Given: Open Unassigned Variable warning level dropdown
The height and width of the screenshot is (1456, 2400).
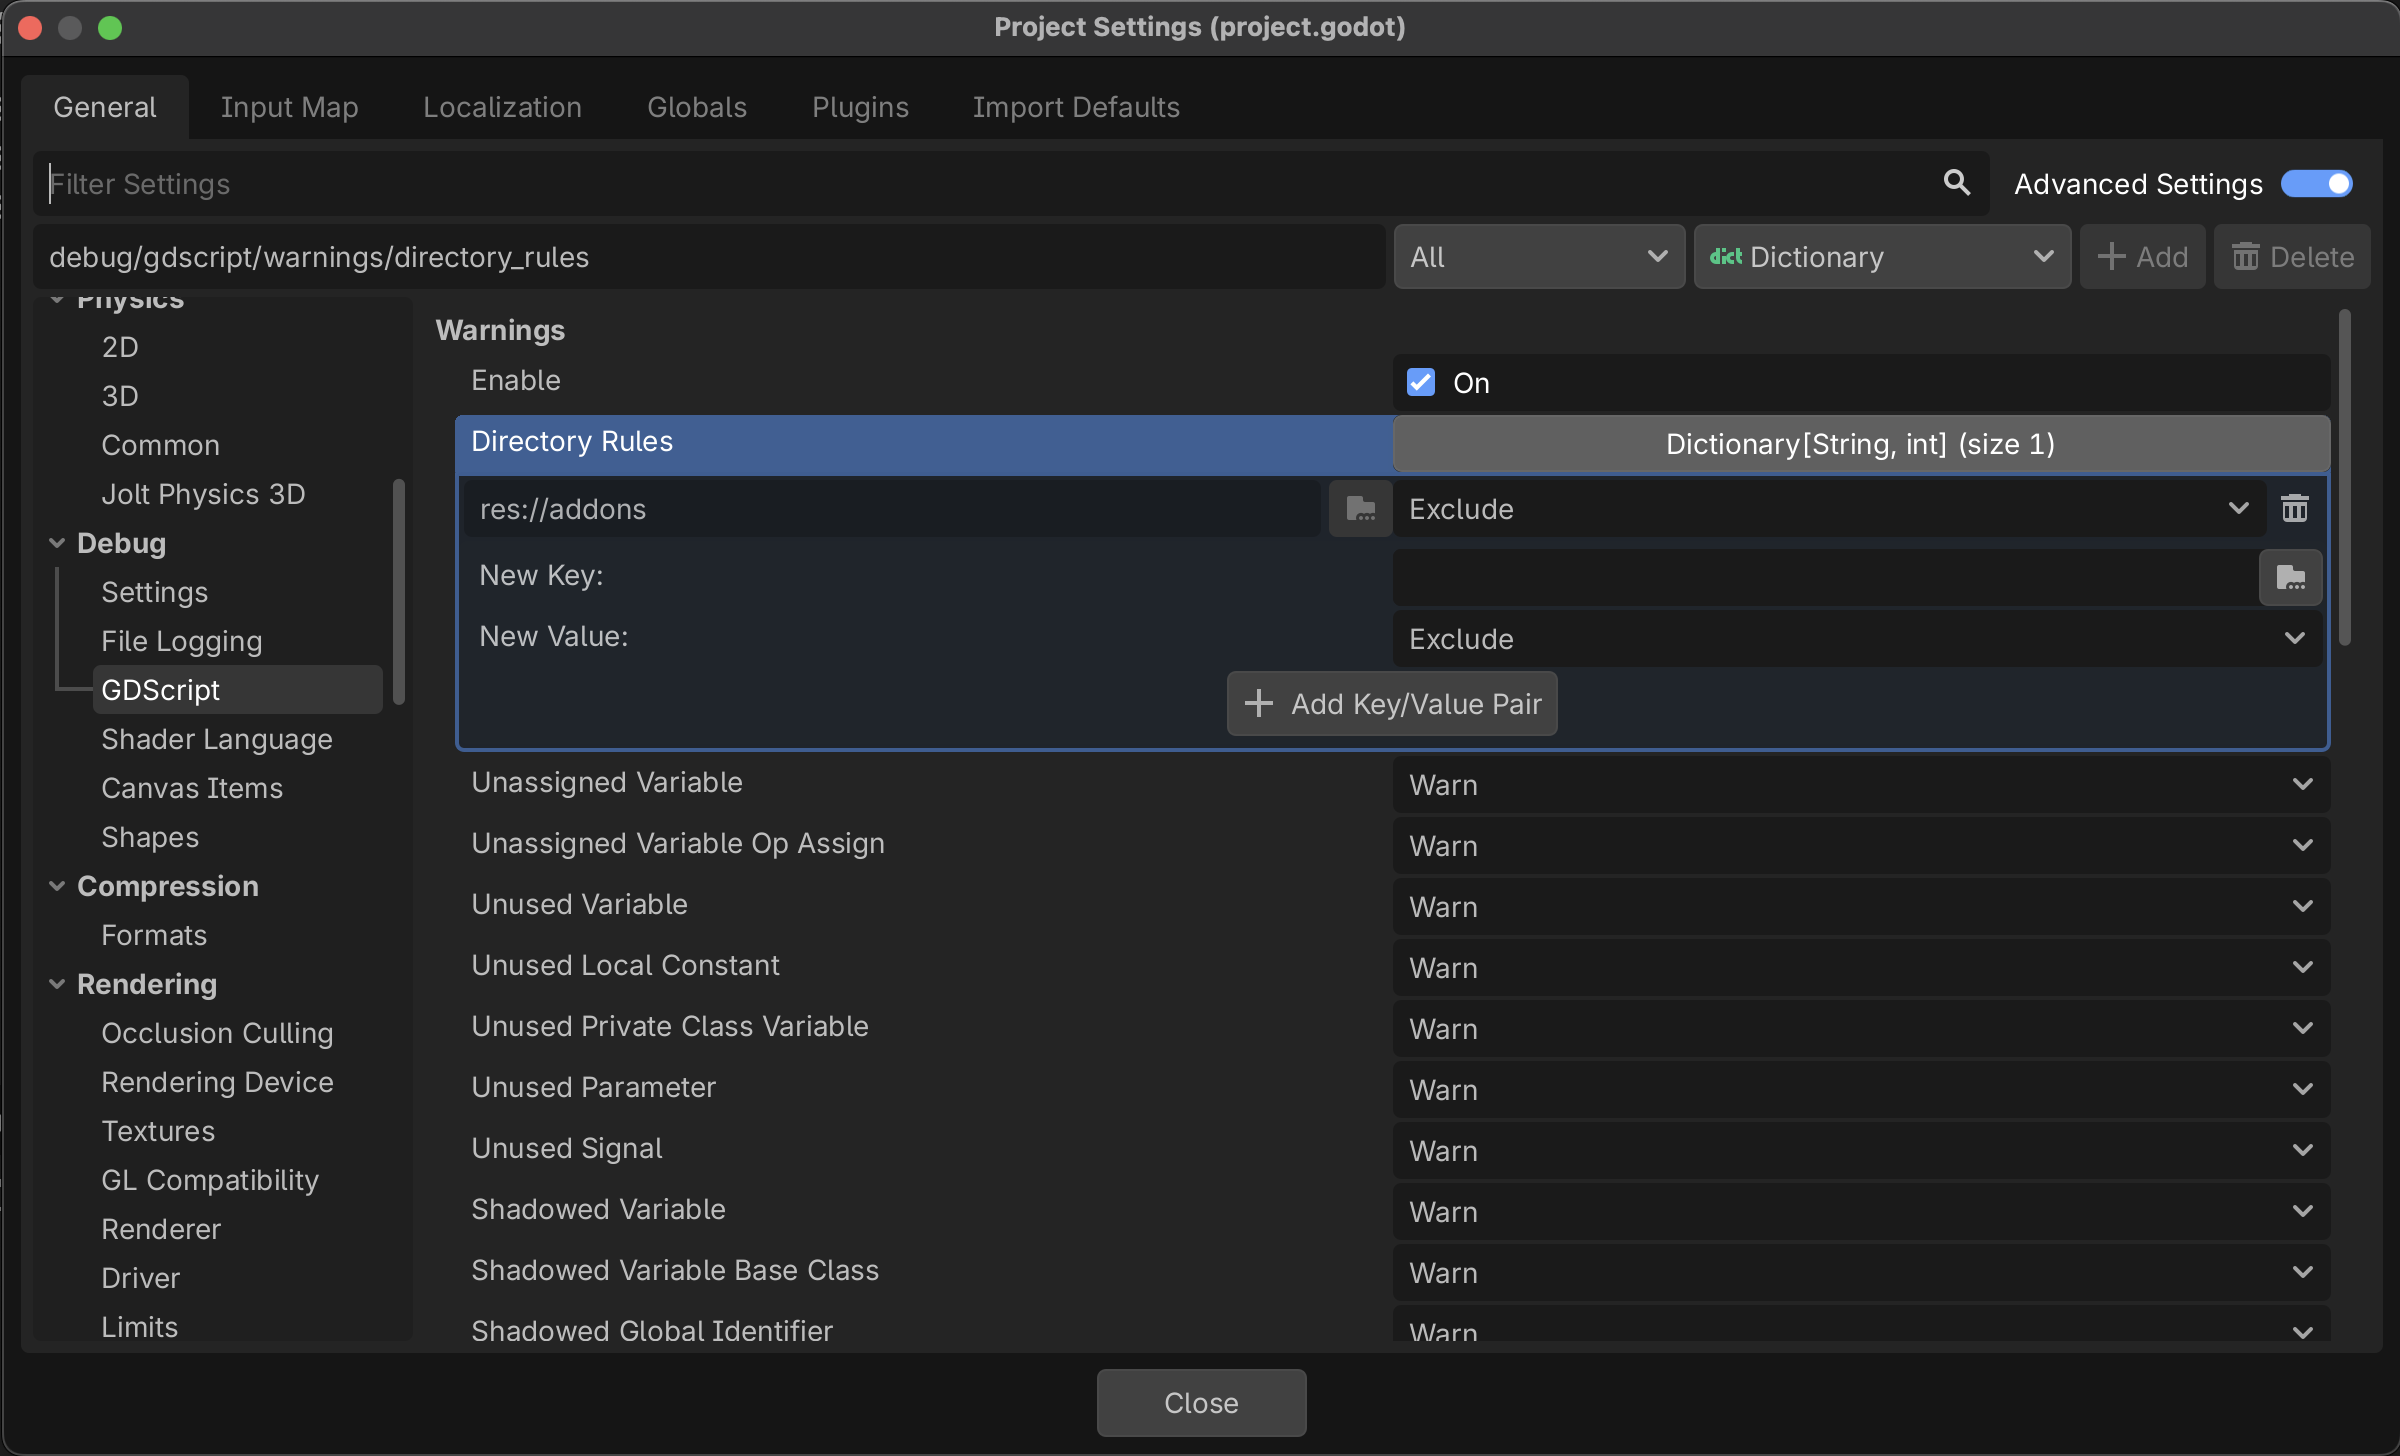Looking at the screenshot, I should [1861, 785].
